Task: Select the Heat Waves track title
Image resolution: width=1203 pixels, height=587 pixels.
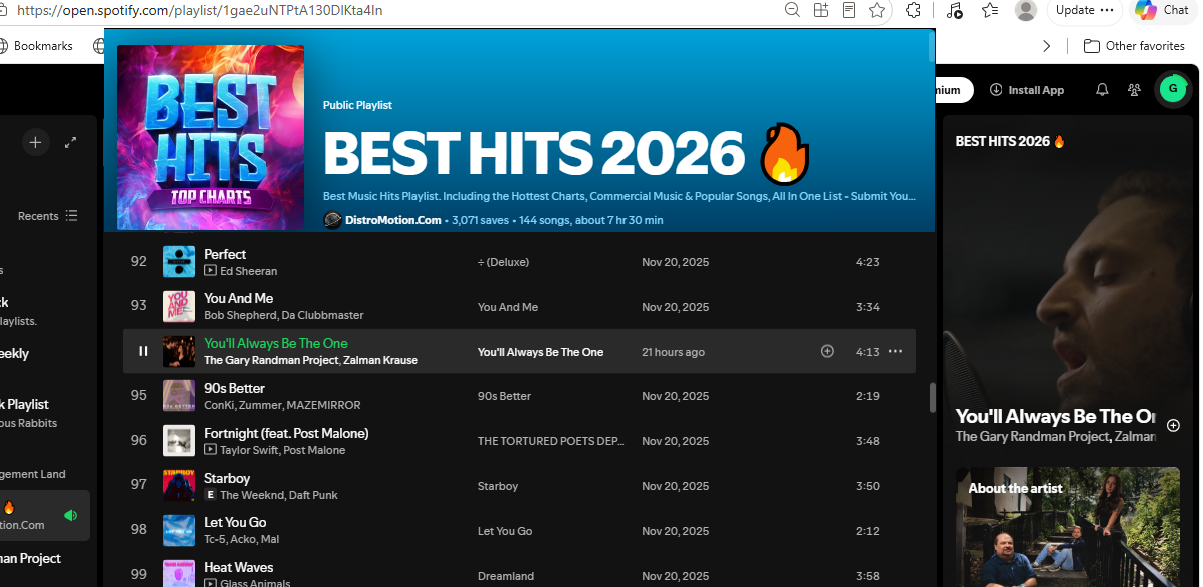Action: [239, 567]
